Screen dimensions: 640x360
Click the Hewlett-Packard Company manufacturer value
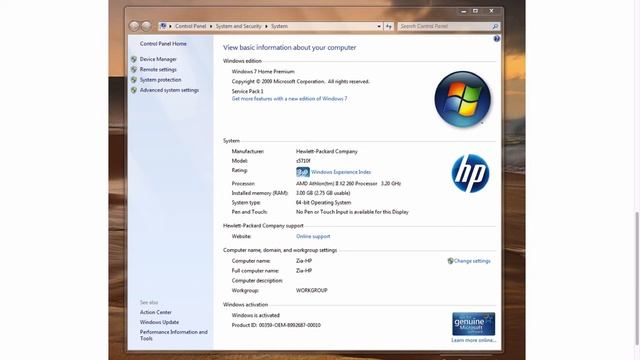pyautogui.click(x=327, y=151)
